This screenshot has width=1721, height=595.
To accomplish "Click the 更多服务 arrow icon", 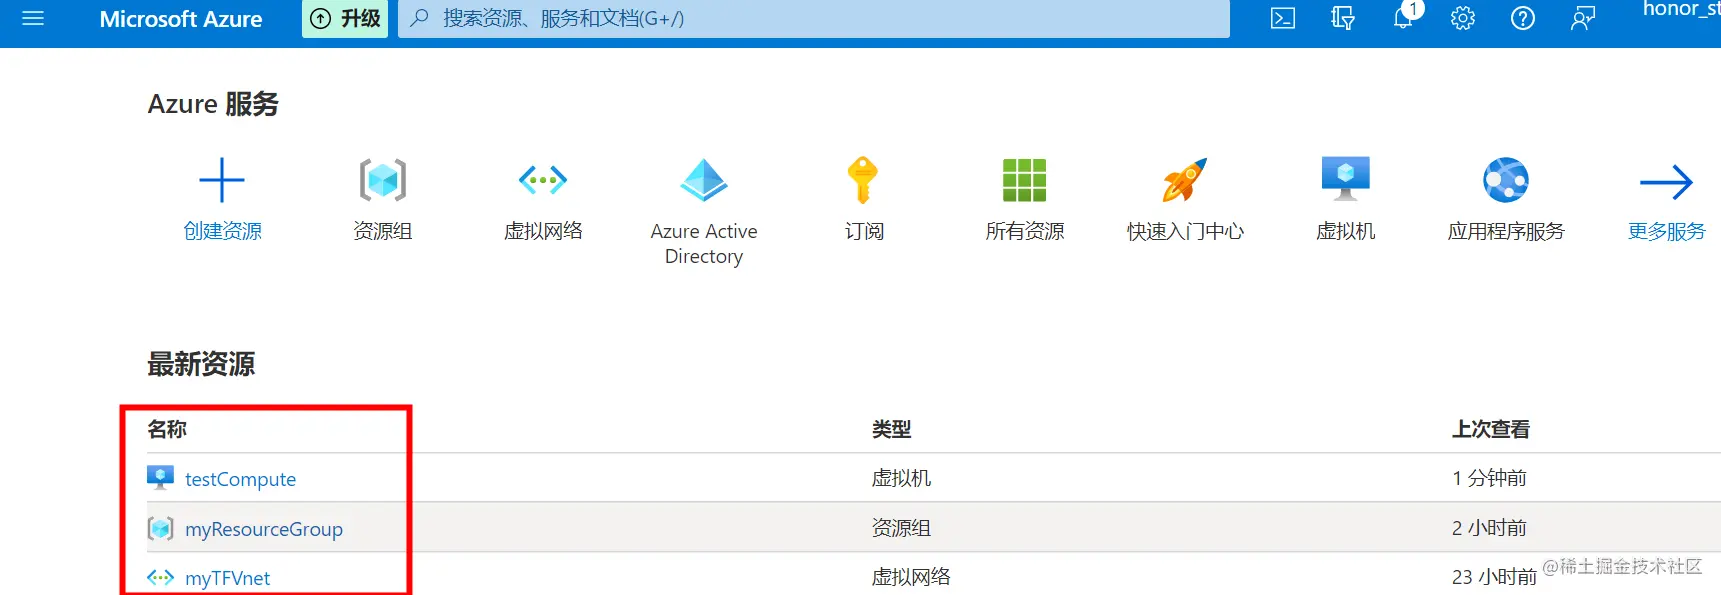I will 1666,182.
